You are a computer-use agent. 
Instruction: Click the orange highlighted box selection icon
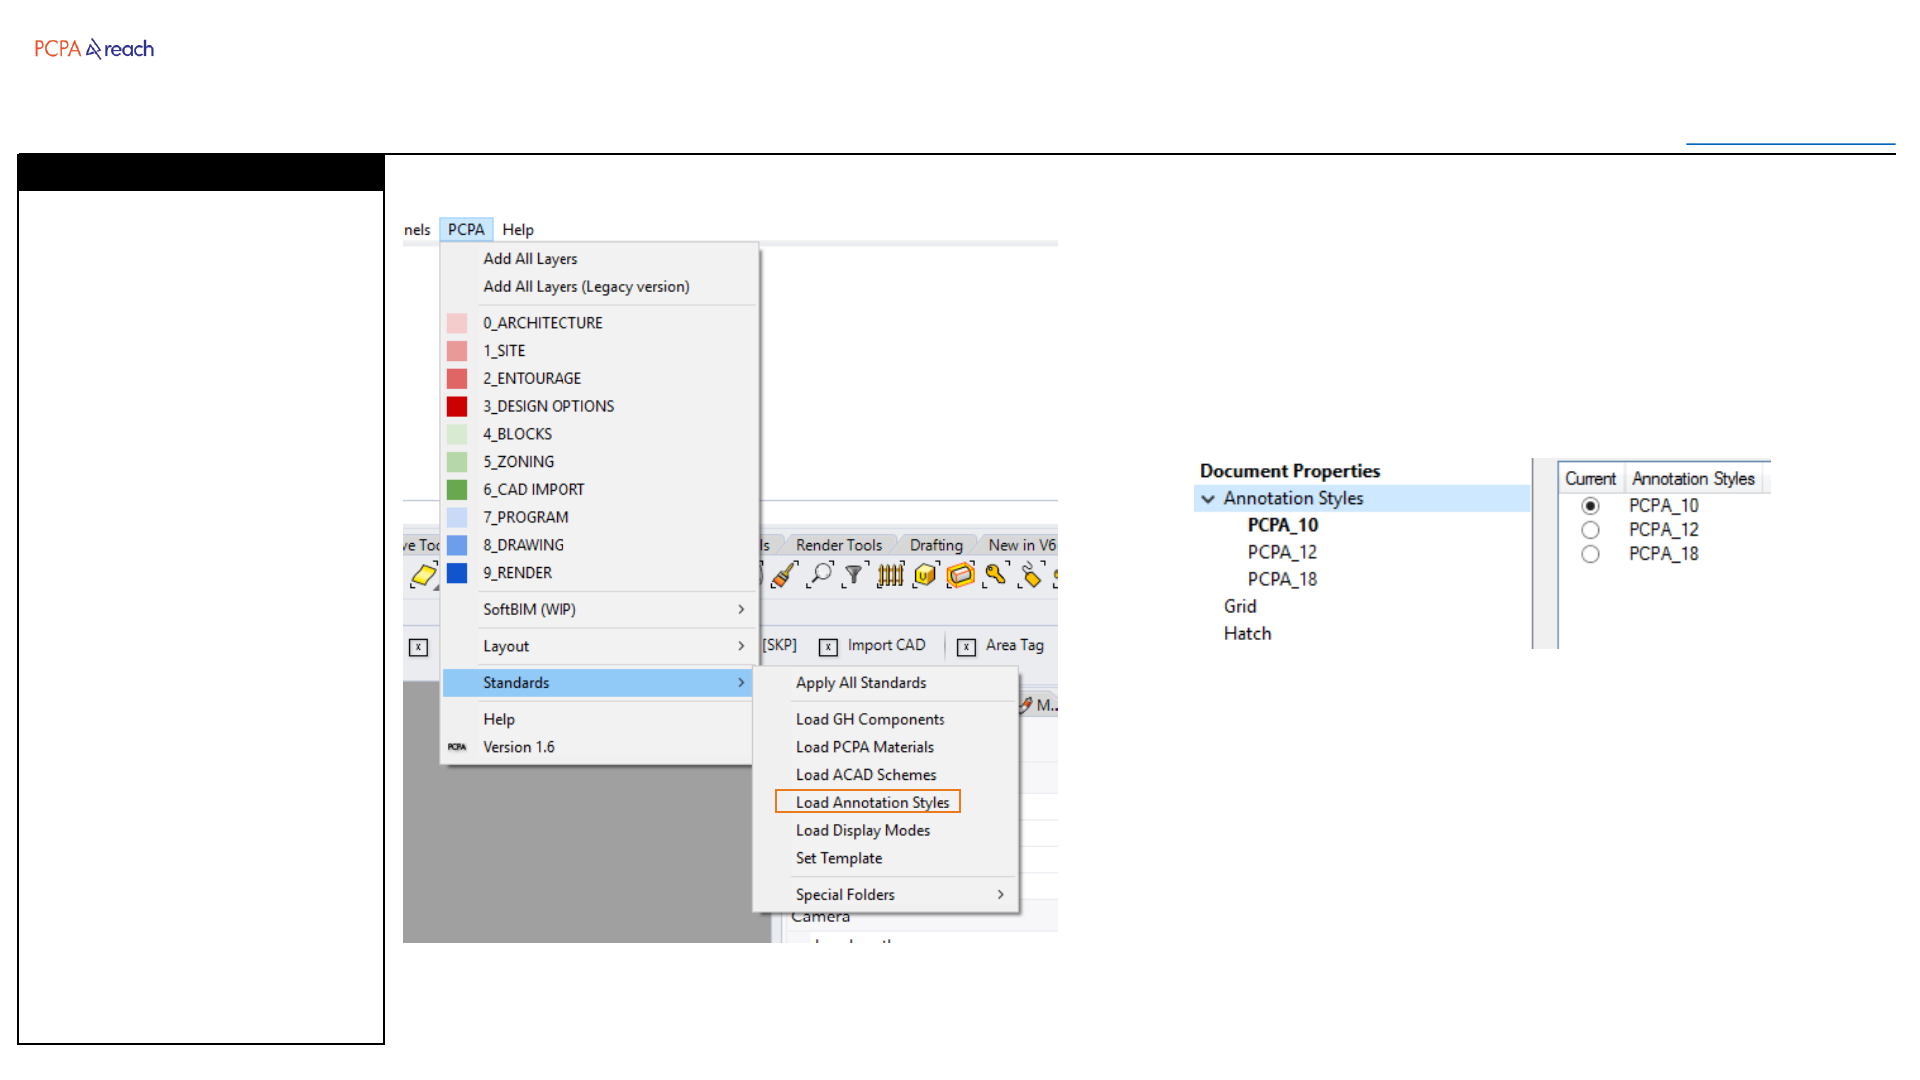pos(960,574)
